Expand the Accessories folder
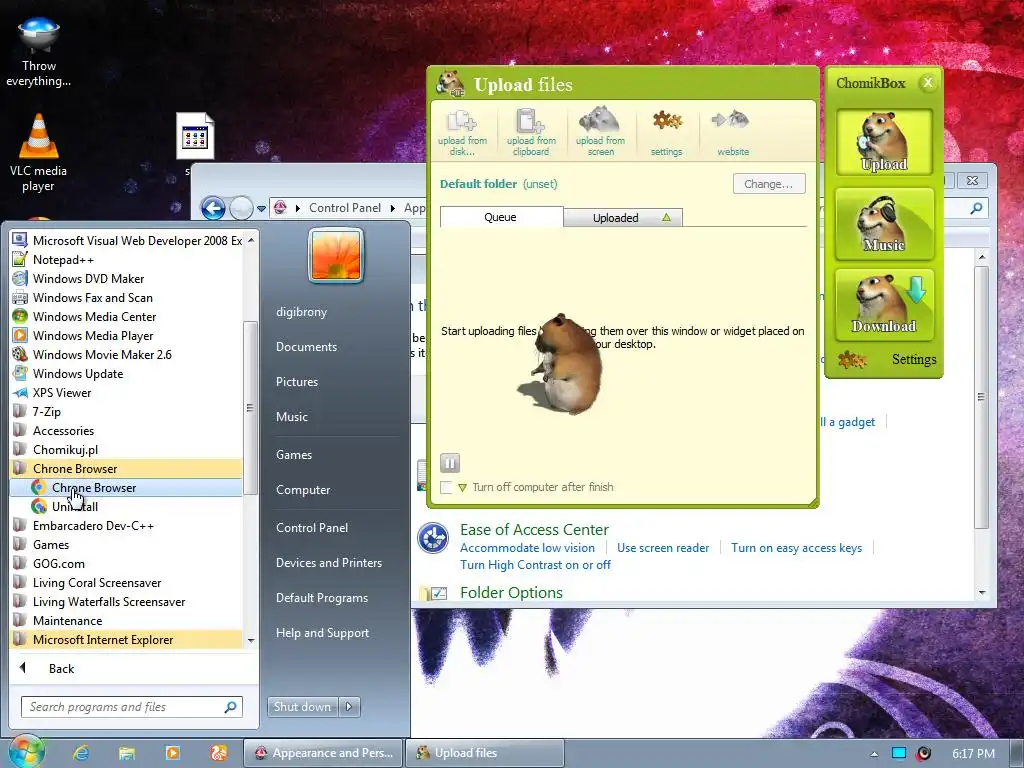Image resolution: width=1024 pixels, height=768 pixels. [125, 430]
